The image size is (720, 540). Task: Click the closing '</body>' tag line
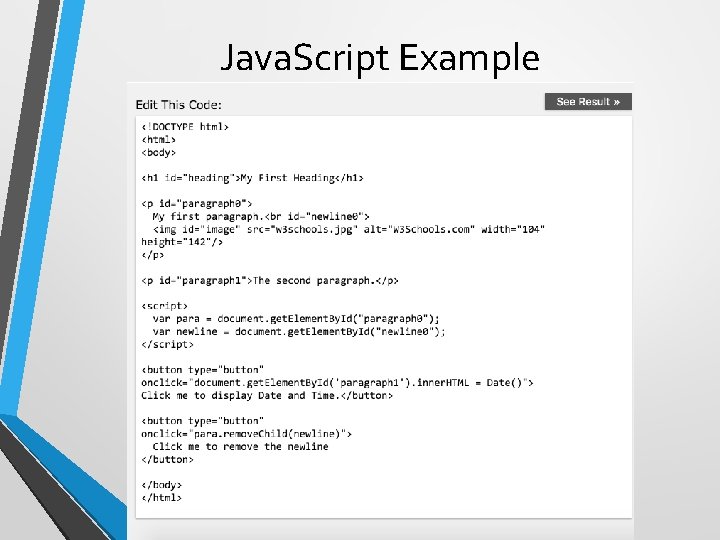[162, 485]
